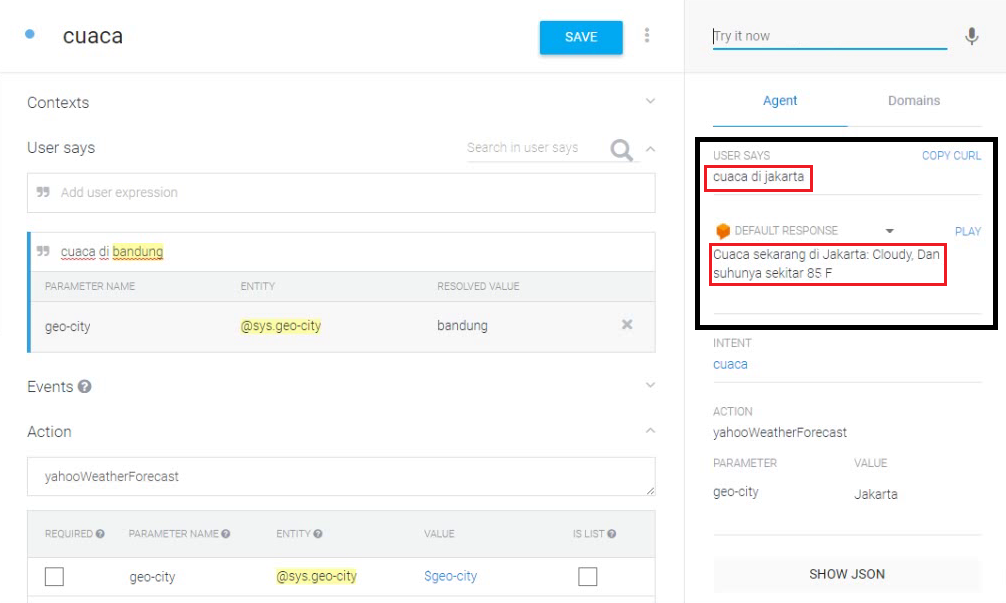Click the Jakarta parameter value
Screen dimensions: 1006x603
(876, 494)
